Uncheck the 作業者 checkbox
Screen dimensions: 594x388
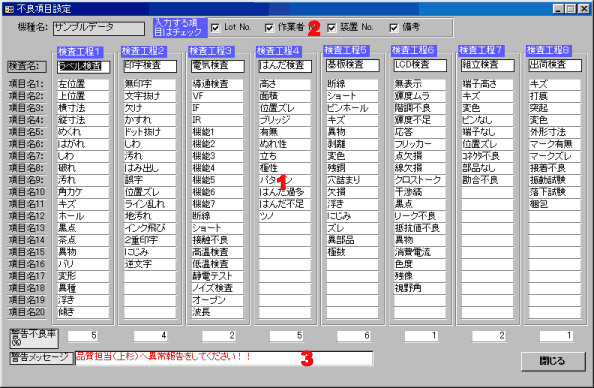(269, 28)
